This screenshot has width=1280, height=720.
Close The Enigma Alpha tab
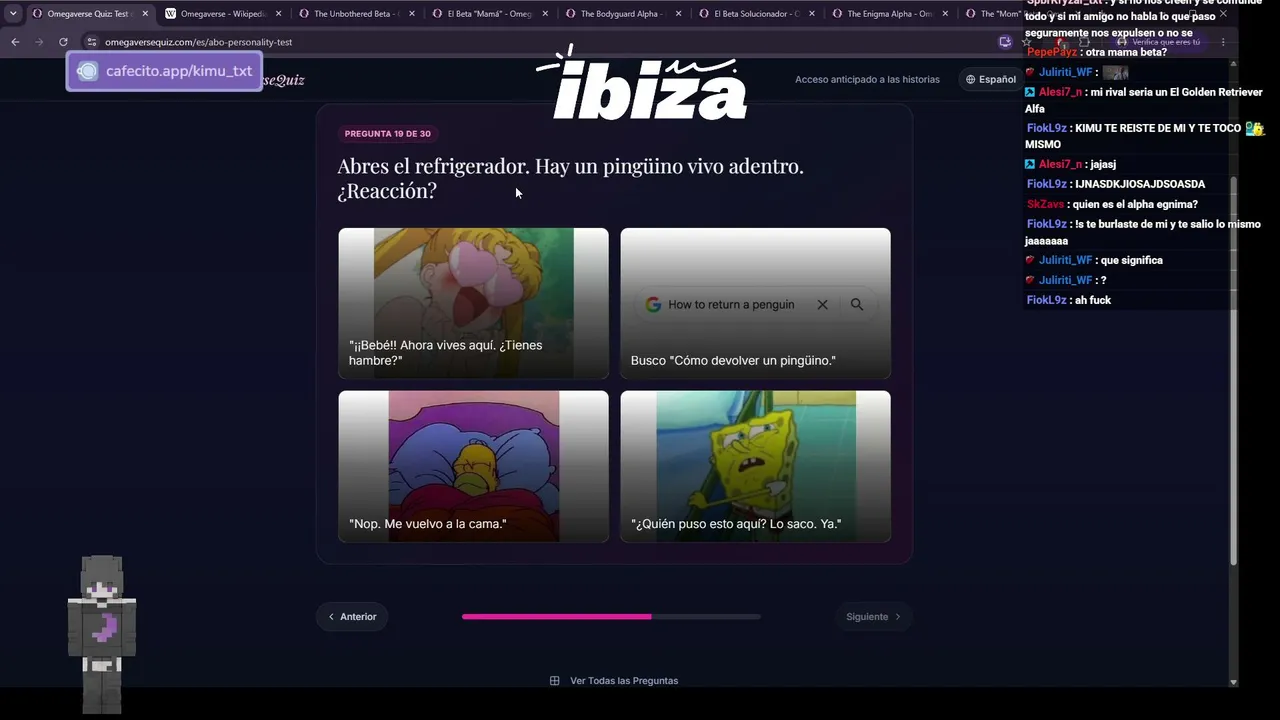click(945, 14)
